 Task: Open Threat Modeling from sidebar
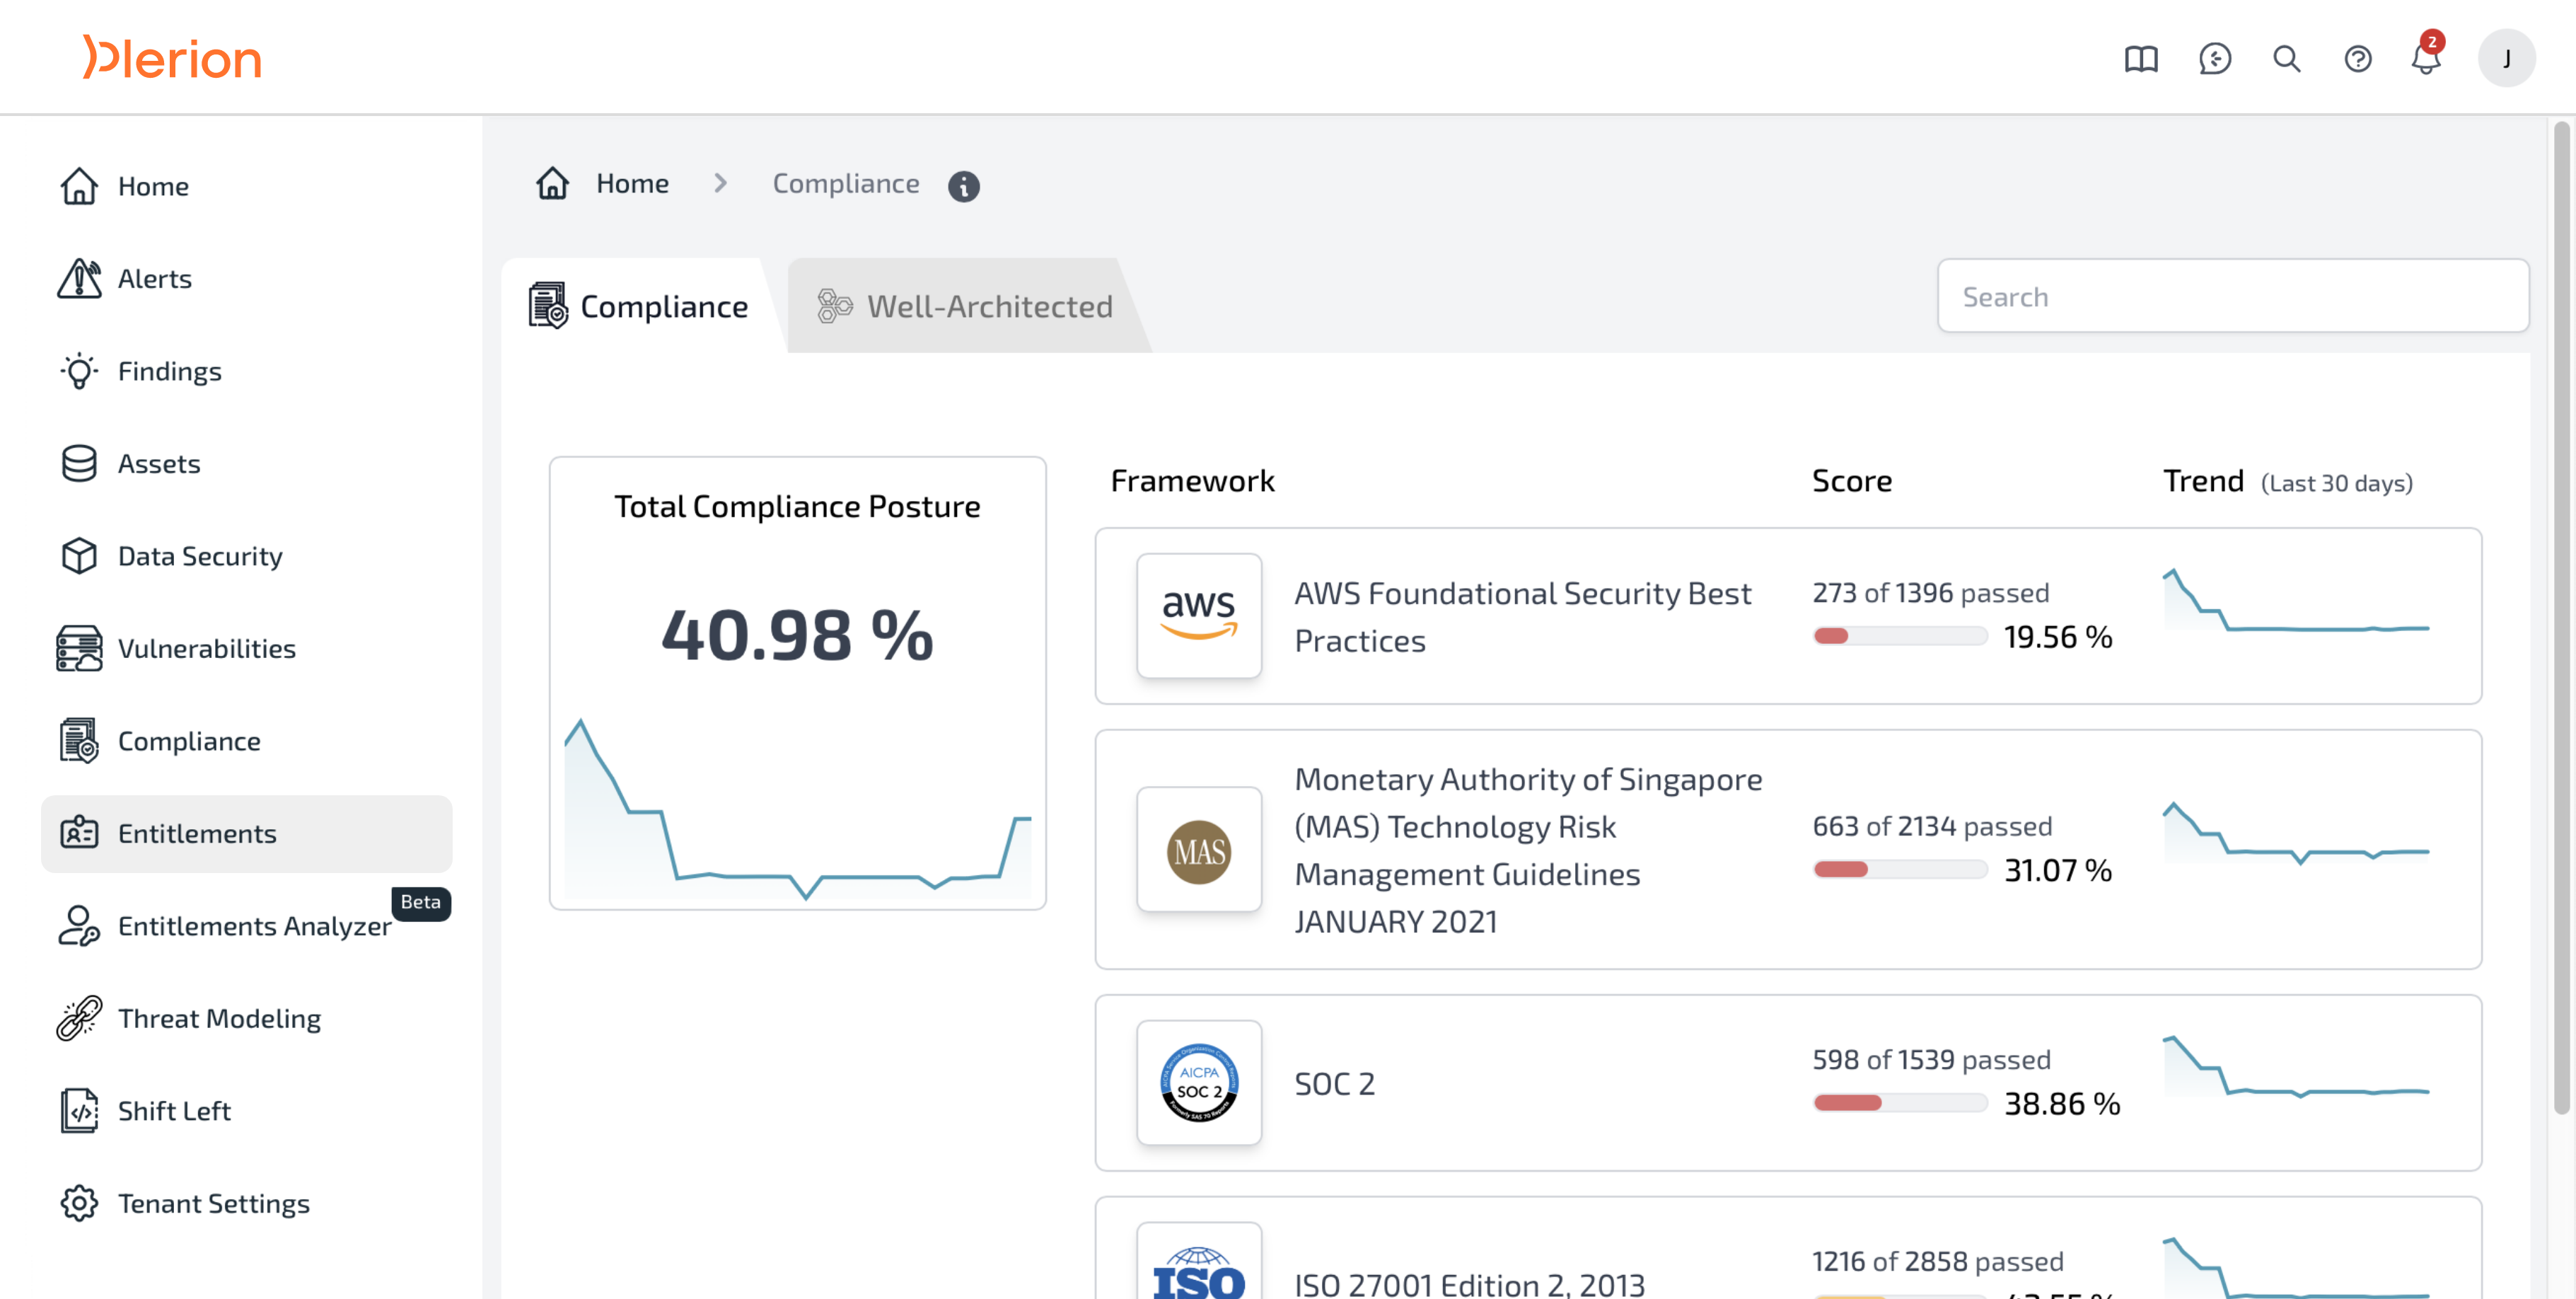[x=219, y=1018]
